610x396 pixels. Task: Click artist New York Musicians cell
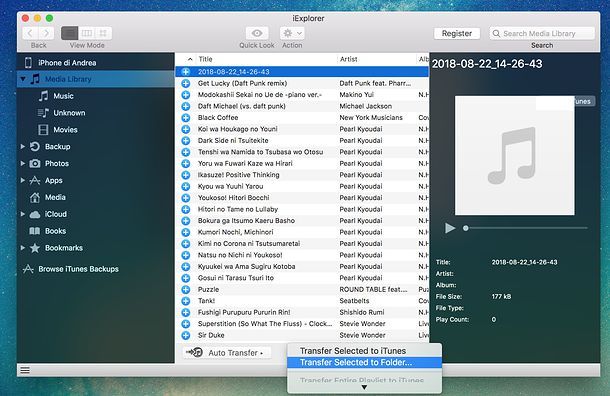point(371,117)
